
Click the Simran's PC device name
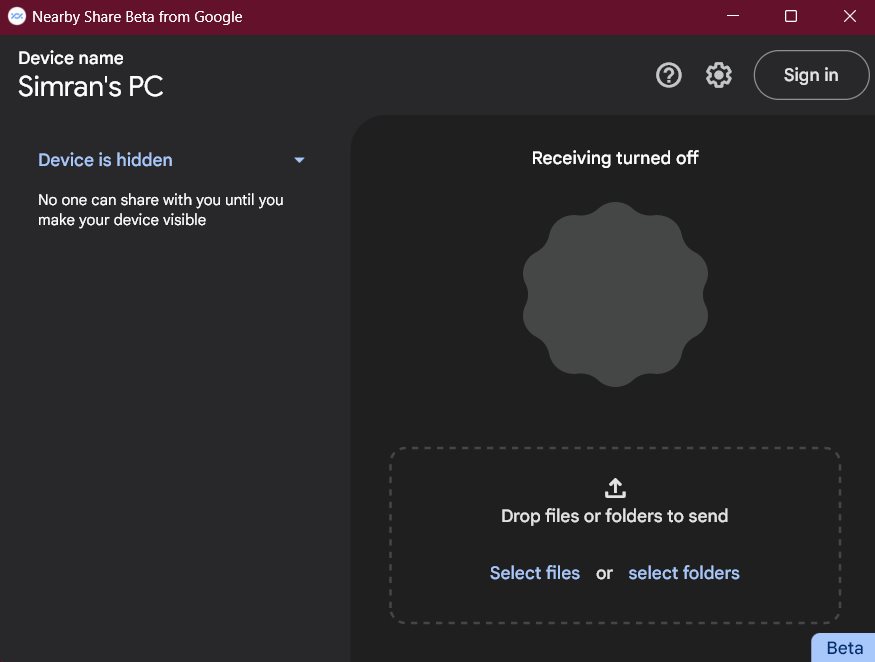[90, 87]
